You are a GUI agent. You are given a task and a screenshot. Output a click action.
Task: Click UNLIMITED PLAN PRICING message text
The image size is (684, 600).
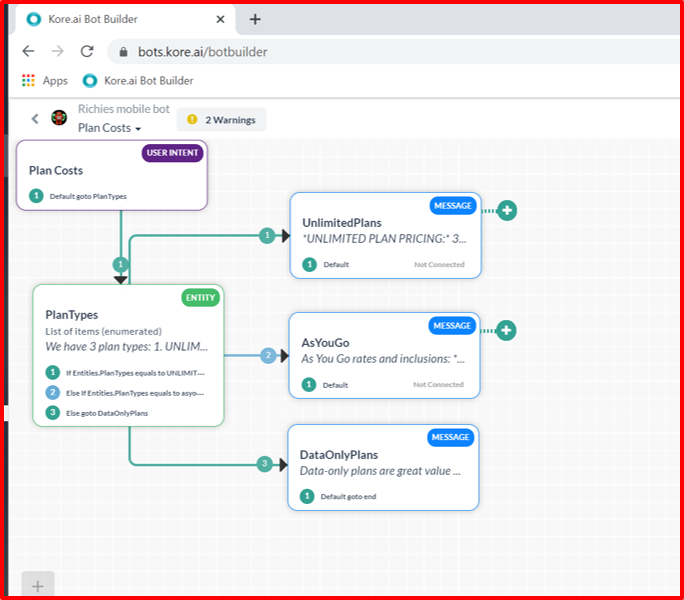click(x=385, y=239)
